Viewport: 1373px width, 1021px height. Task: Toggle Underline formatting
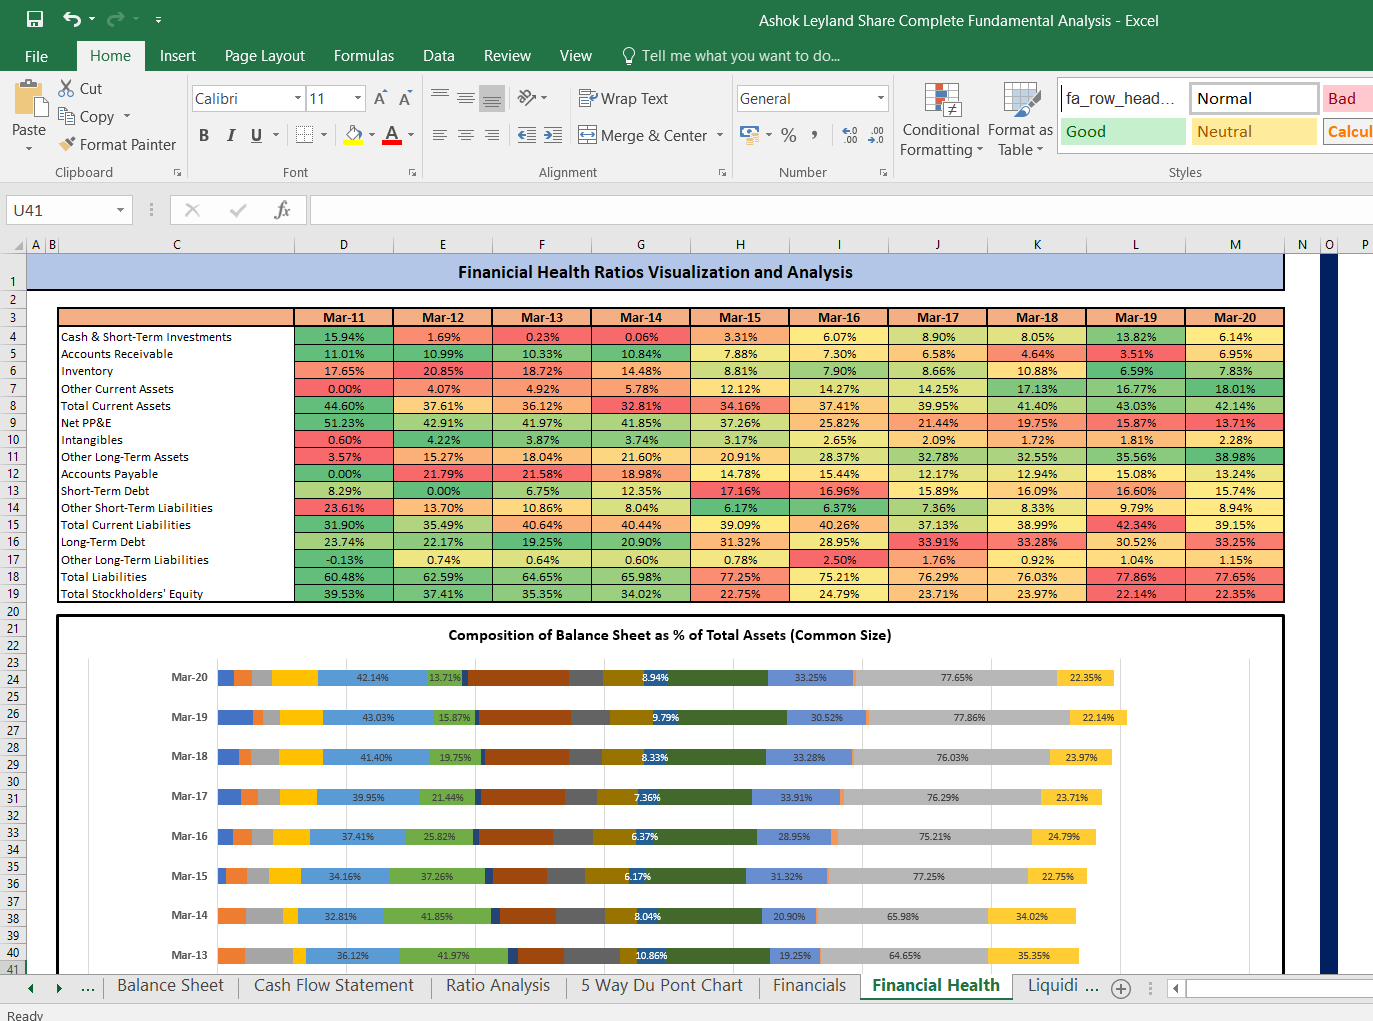click(x=256, y=135)
